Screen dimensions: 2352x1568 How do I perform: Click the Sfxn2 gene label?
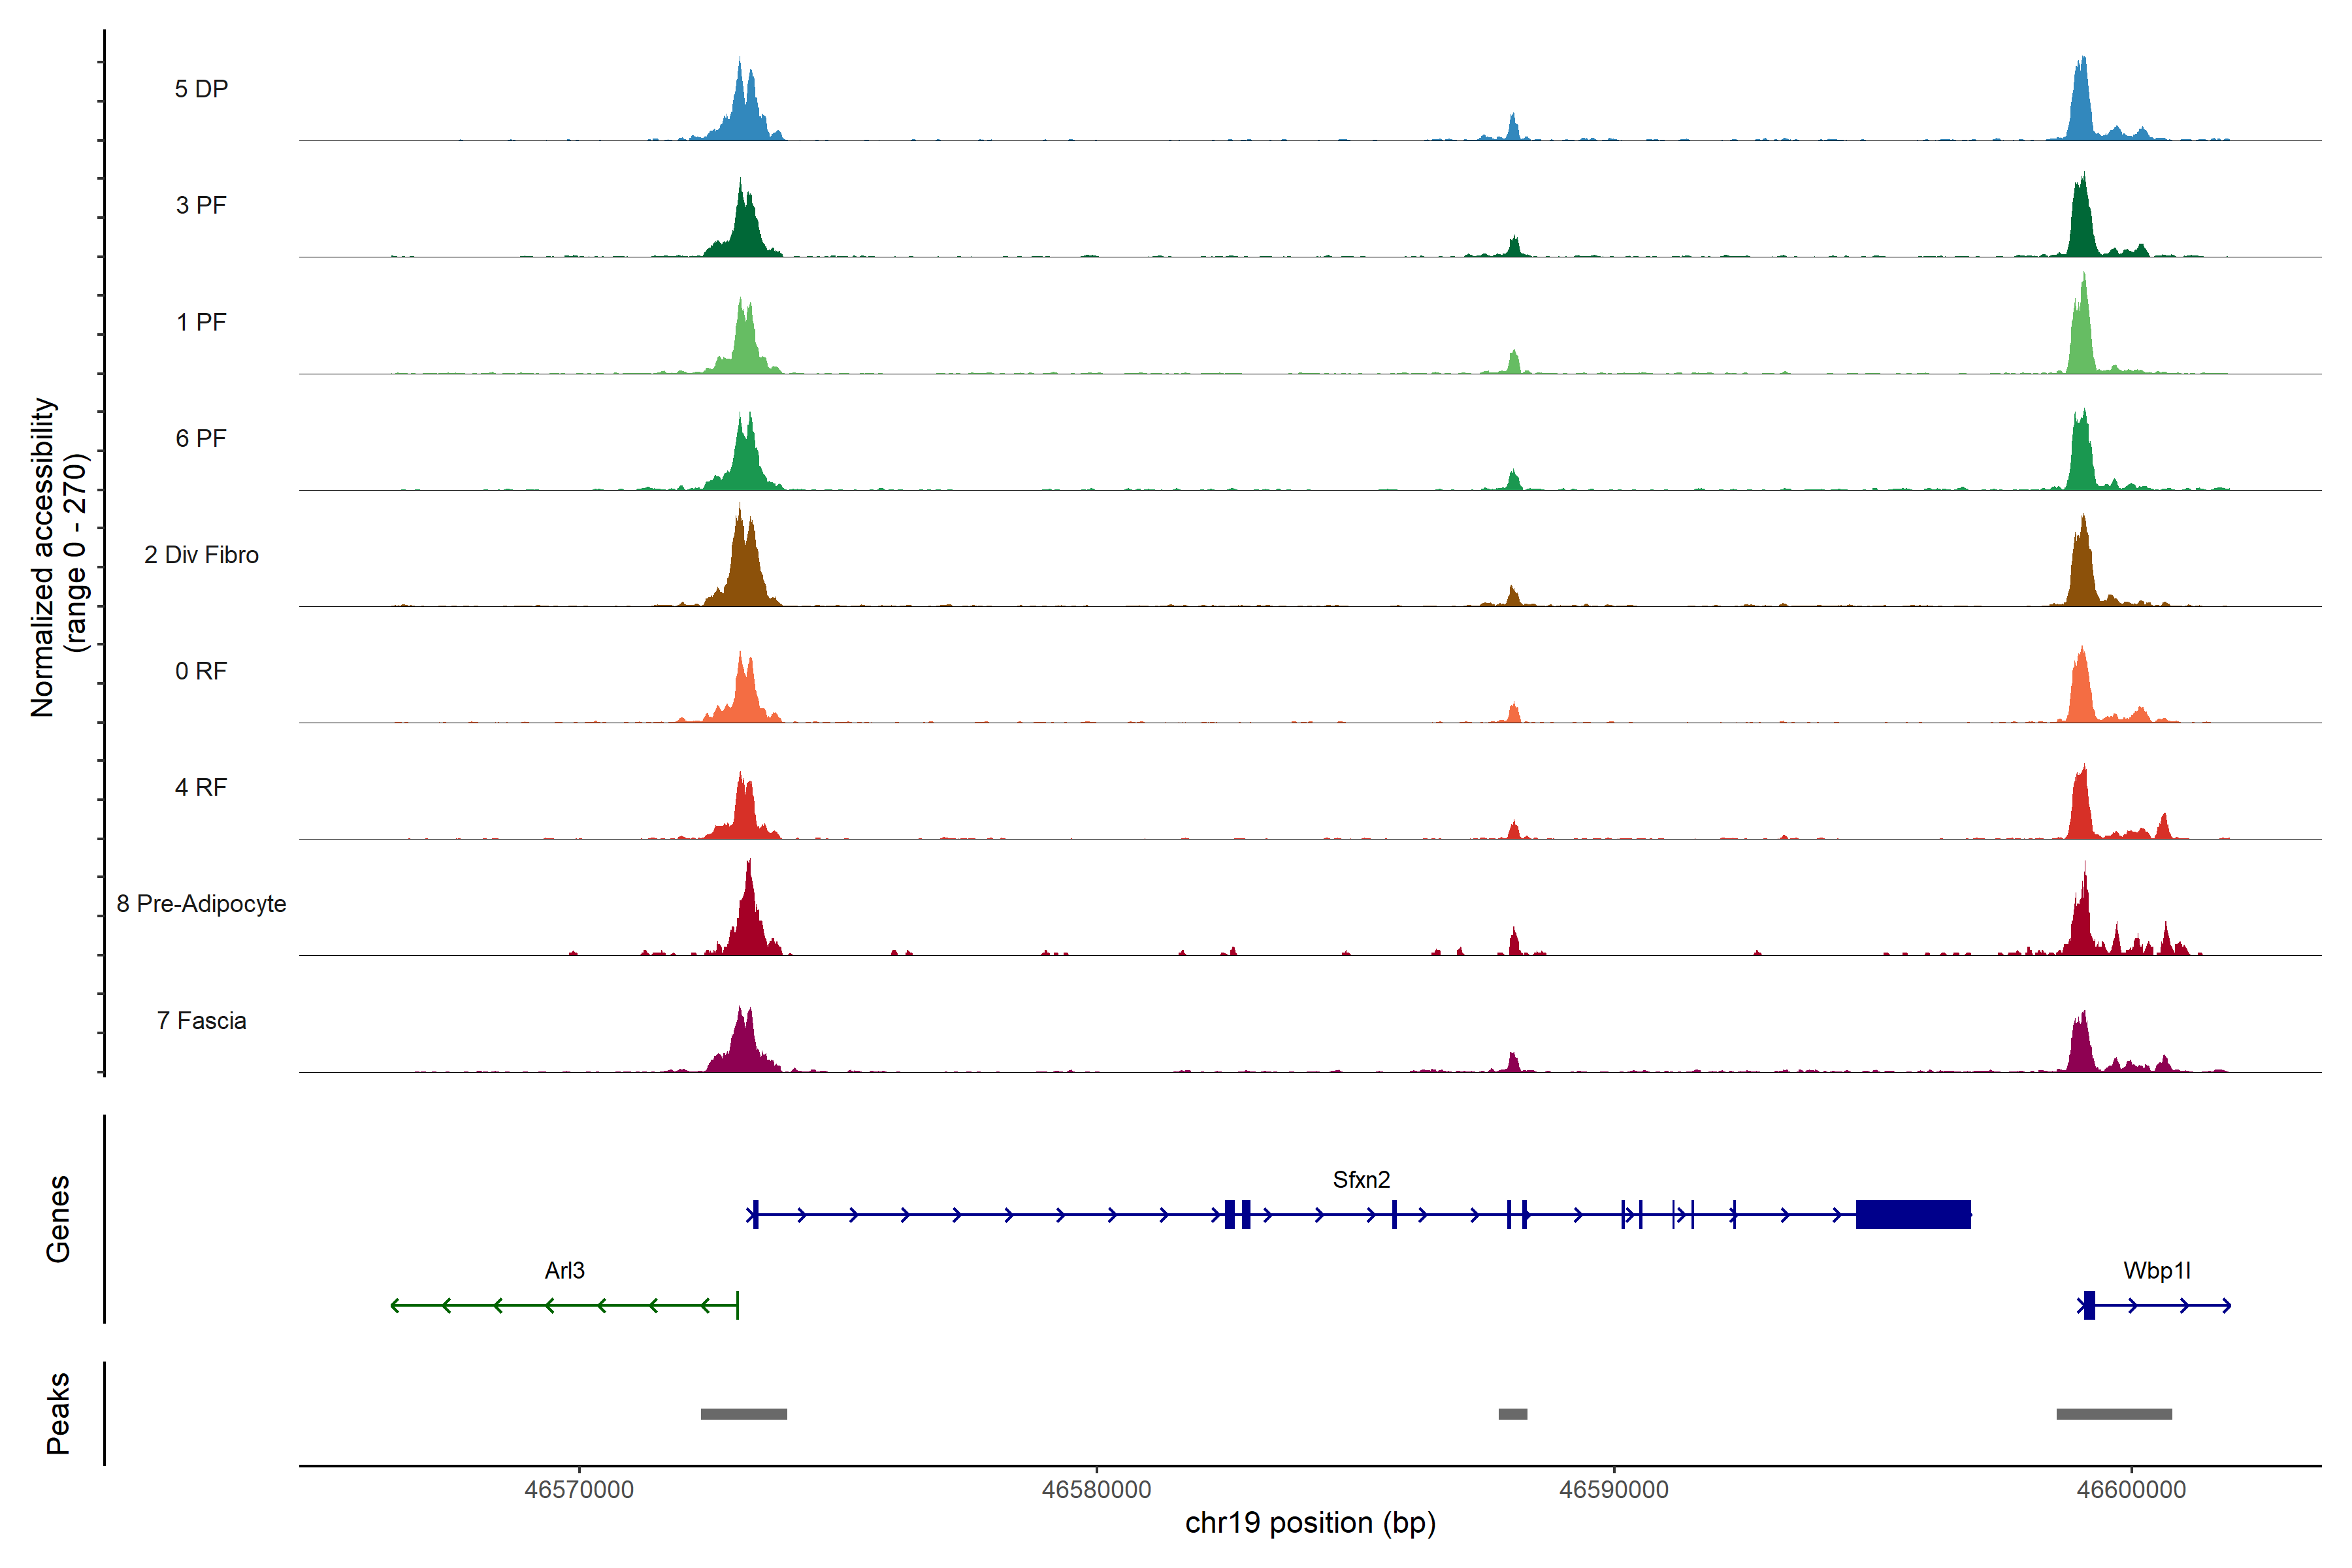tap(1361, 1180)
